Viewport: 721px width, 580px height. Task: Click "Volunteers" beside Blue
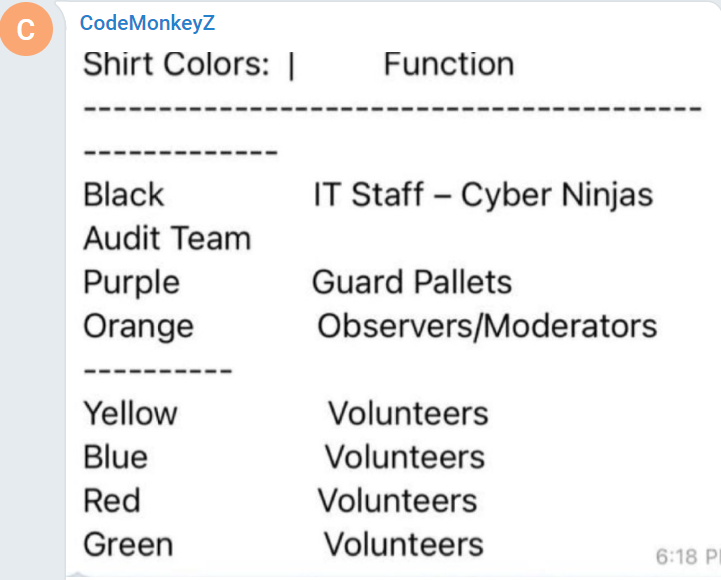click(x=405, y=457)
